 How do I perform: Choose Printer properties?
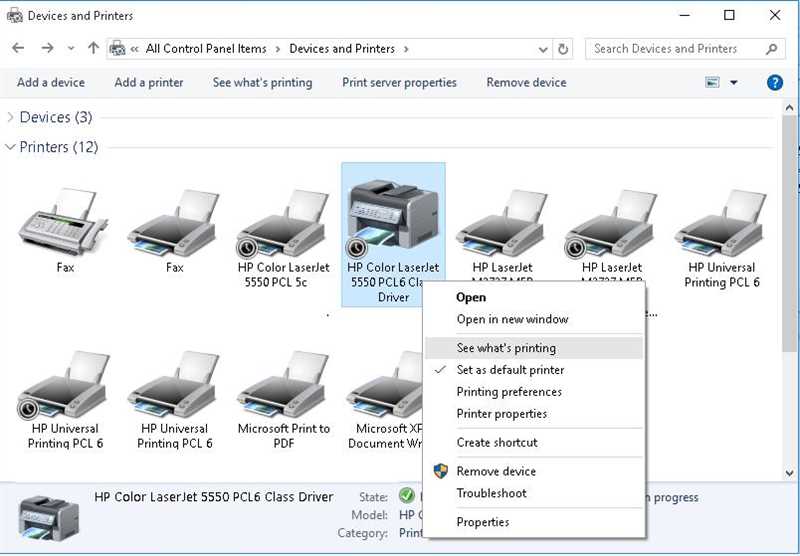point(534,414)
